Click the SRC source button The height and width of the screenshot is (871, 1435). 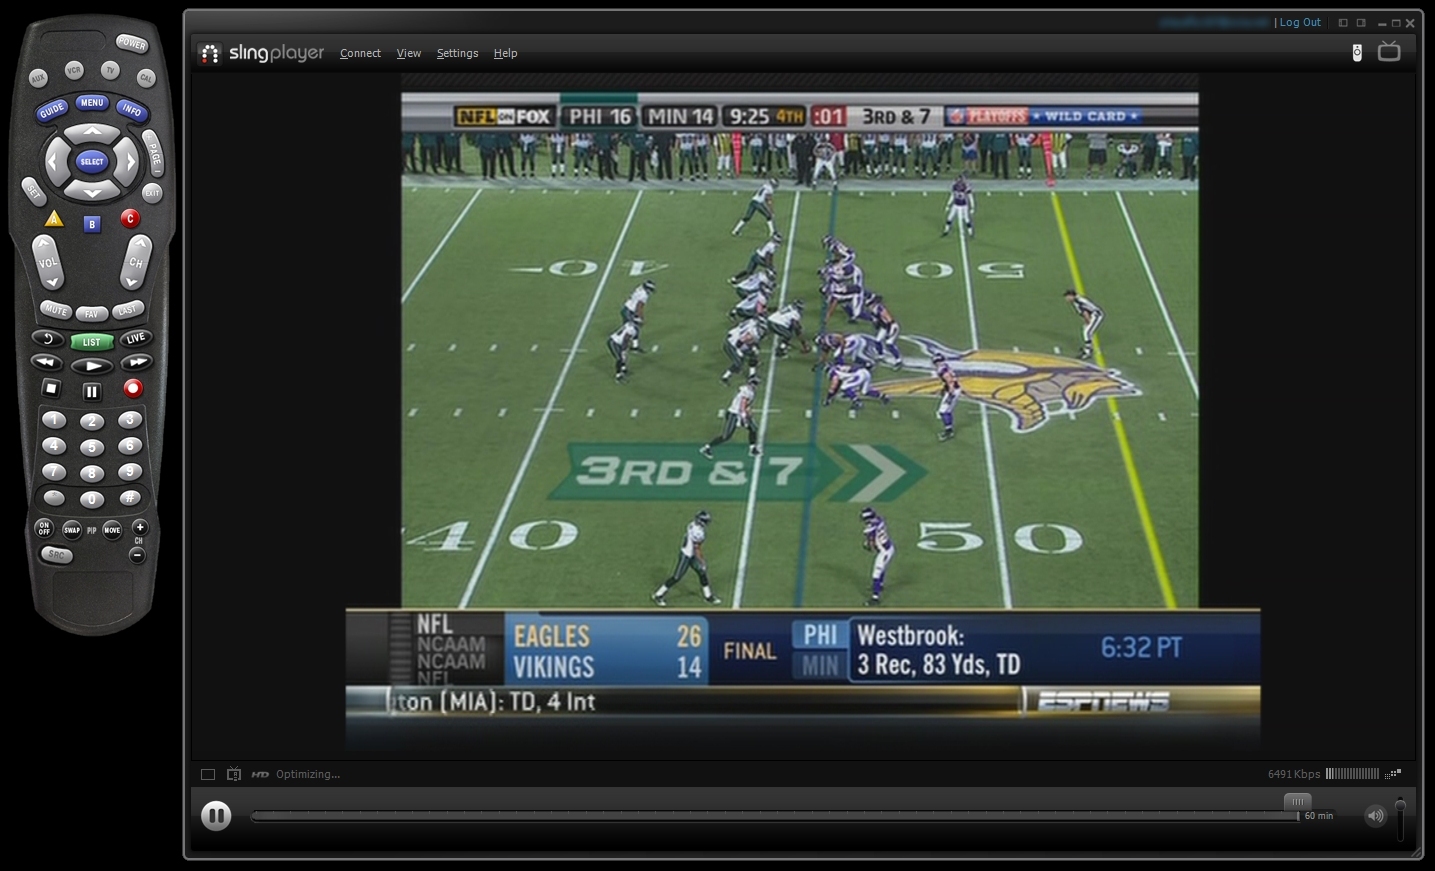point(57,555)
